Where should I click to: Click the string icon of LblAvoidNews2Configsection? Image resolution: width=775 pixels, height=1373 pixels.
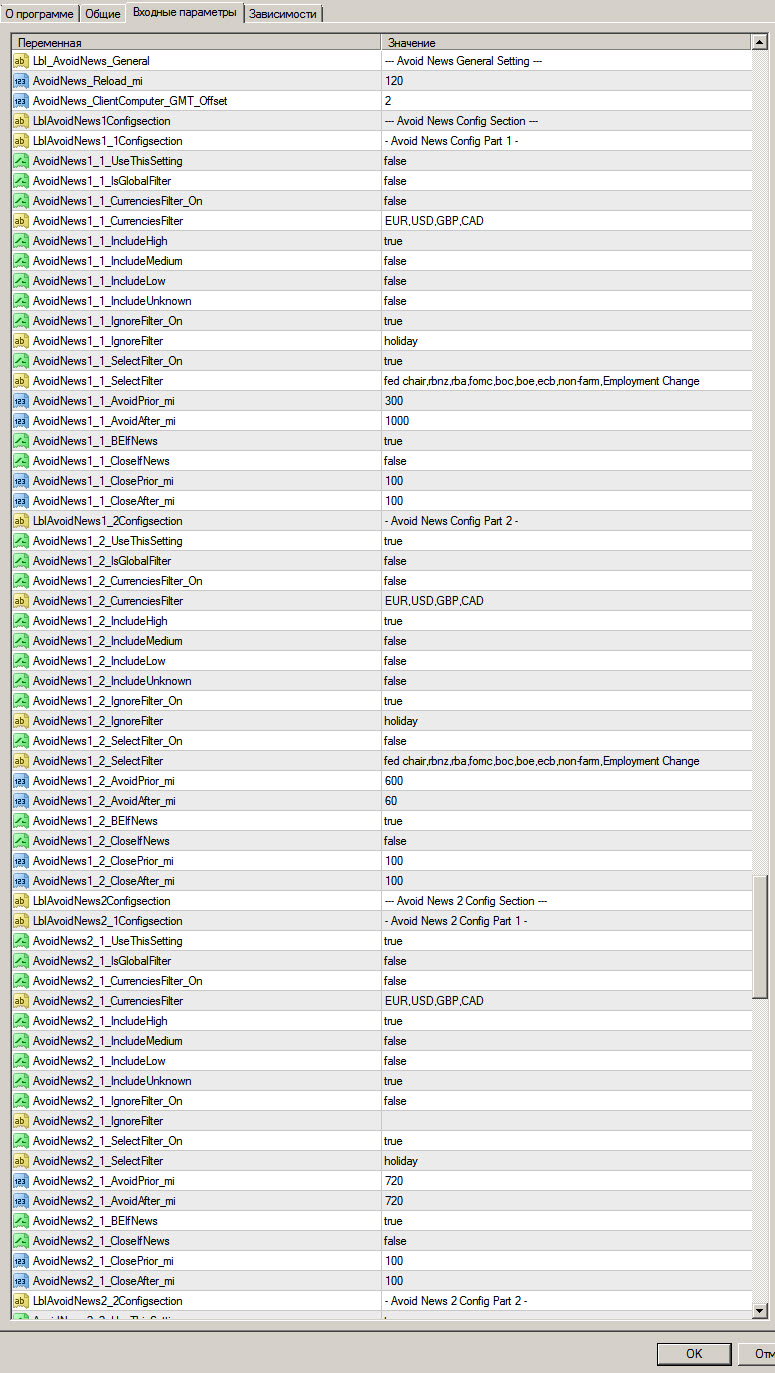[x=21, y=901]
